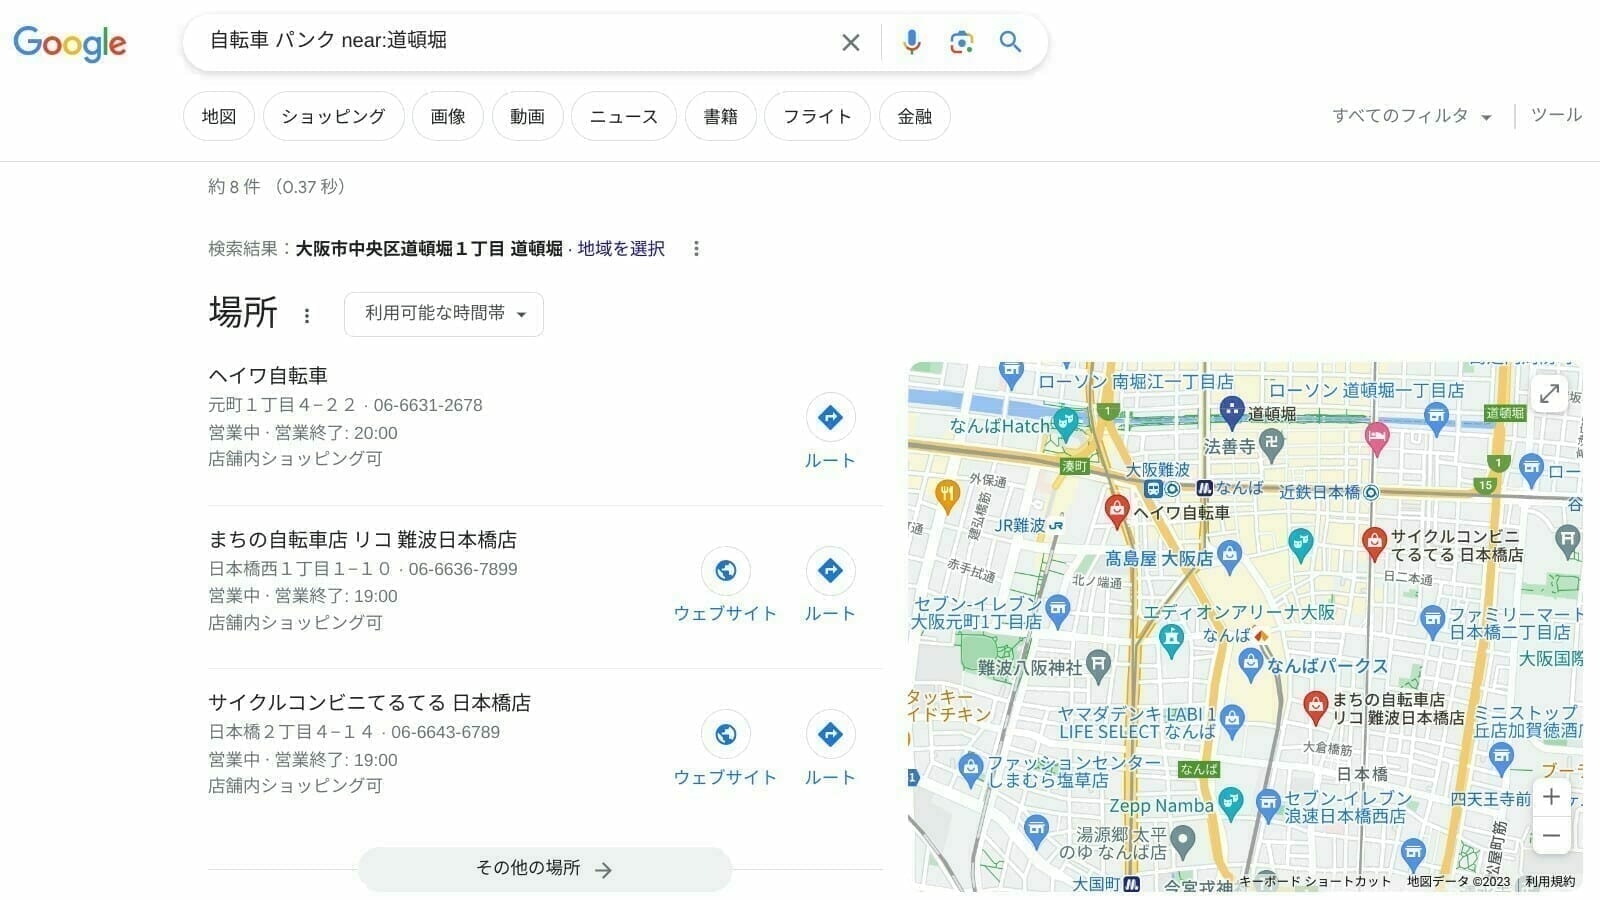Image resolution: width=1600 pixels, height=900 pixels.
Task: Select the フライト filter tab
Action: click(817, 116)
